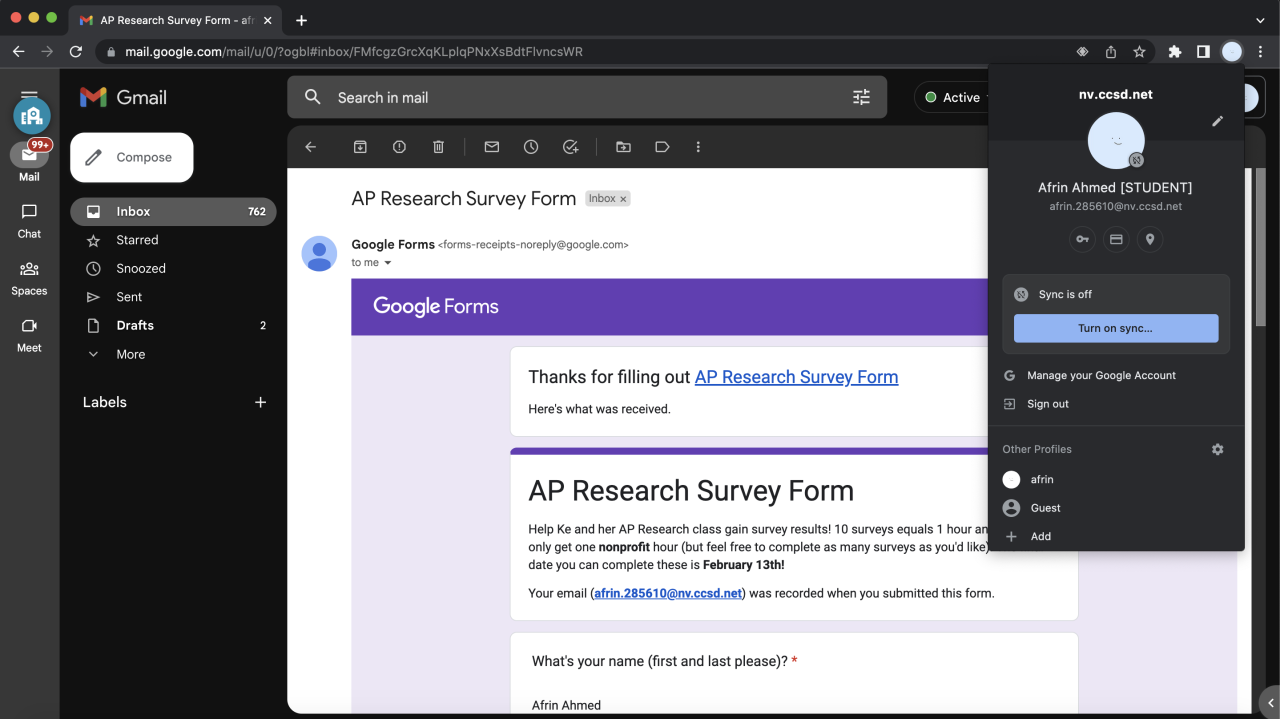Open the AP Research Survey Form link
The image size is (1280, 719).
(796, 377)
